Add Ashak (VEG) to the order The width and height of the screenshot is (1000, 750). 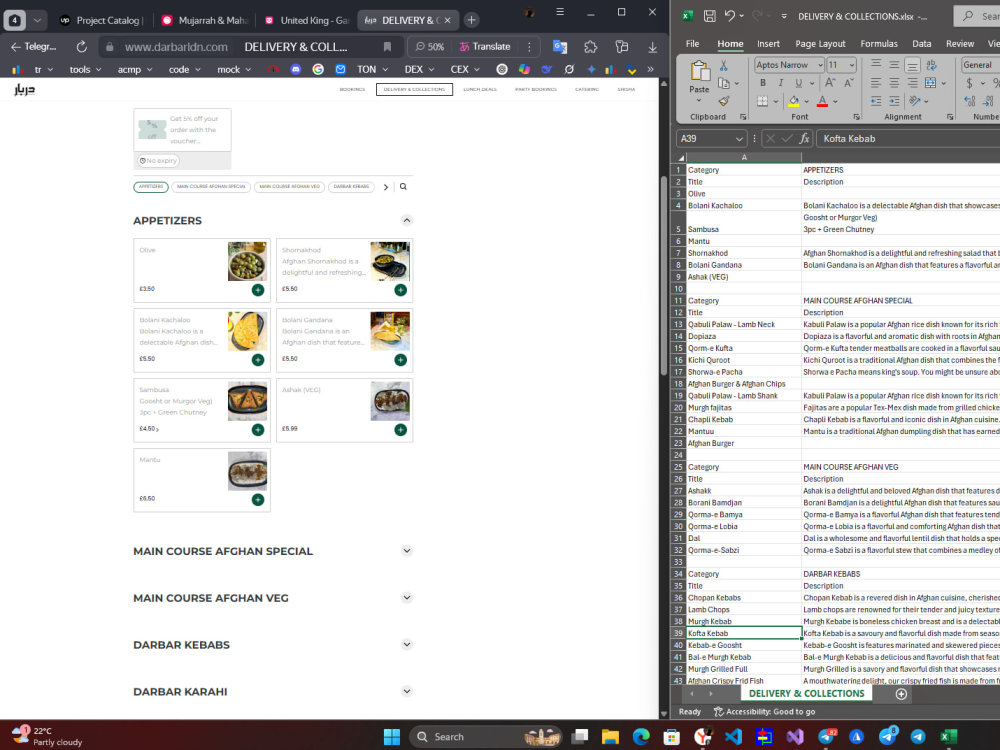click(401, 430)
